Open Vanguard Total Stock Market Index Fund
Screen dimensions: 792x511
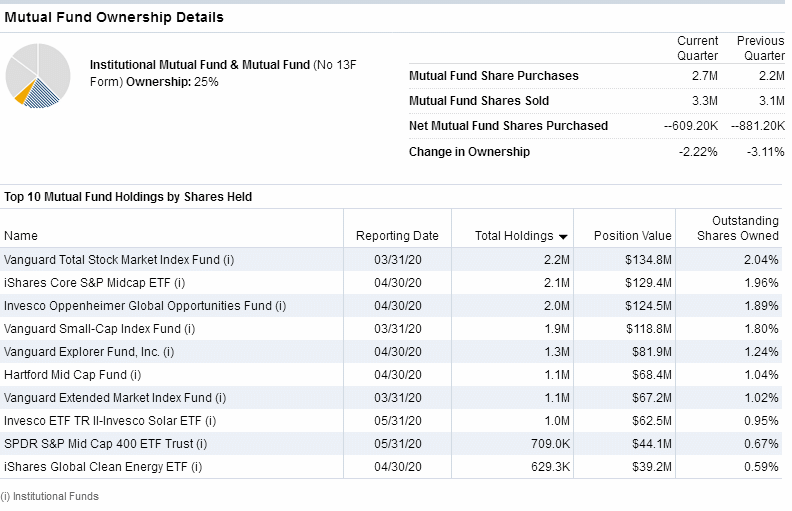[119, 260]
